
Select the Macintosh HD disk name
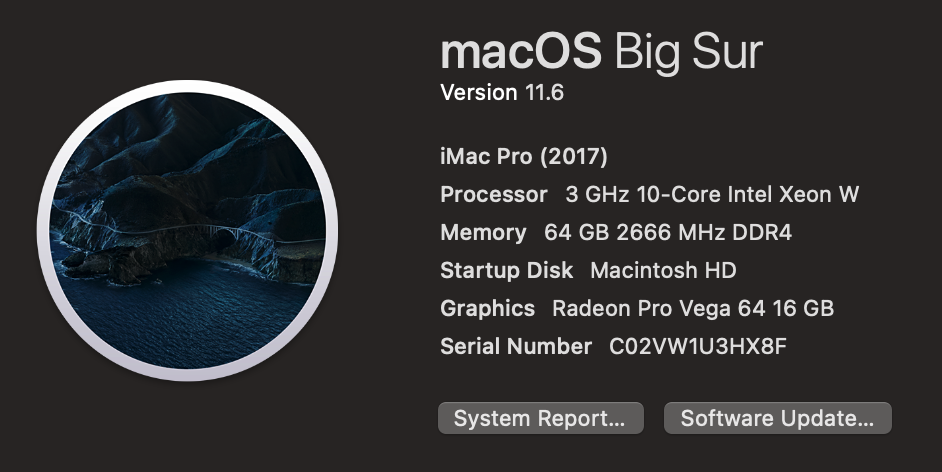663,271
